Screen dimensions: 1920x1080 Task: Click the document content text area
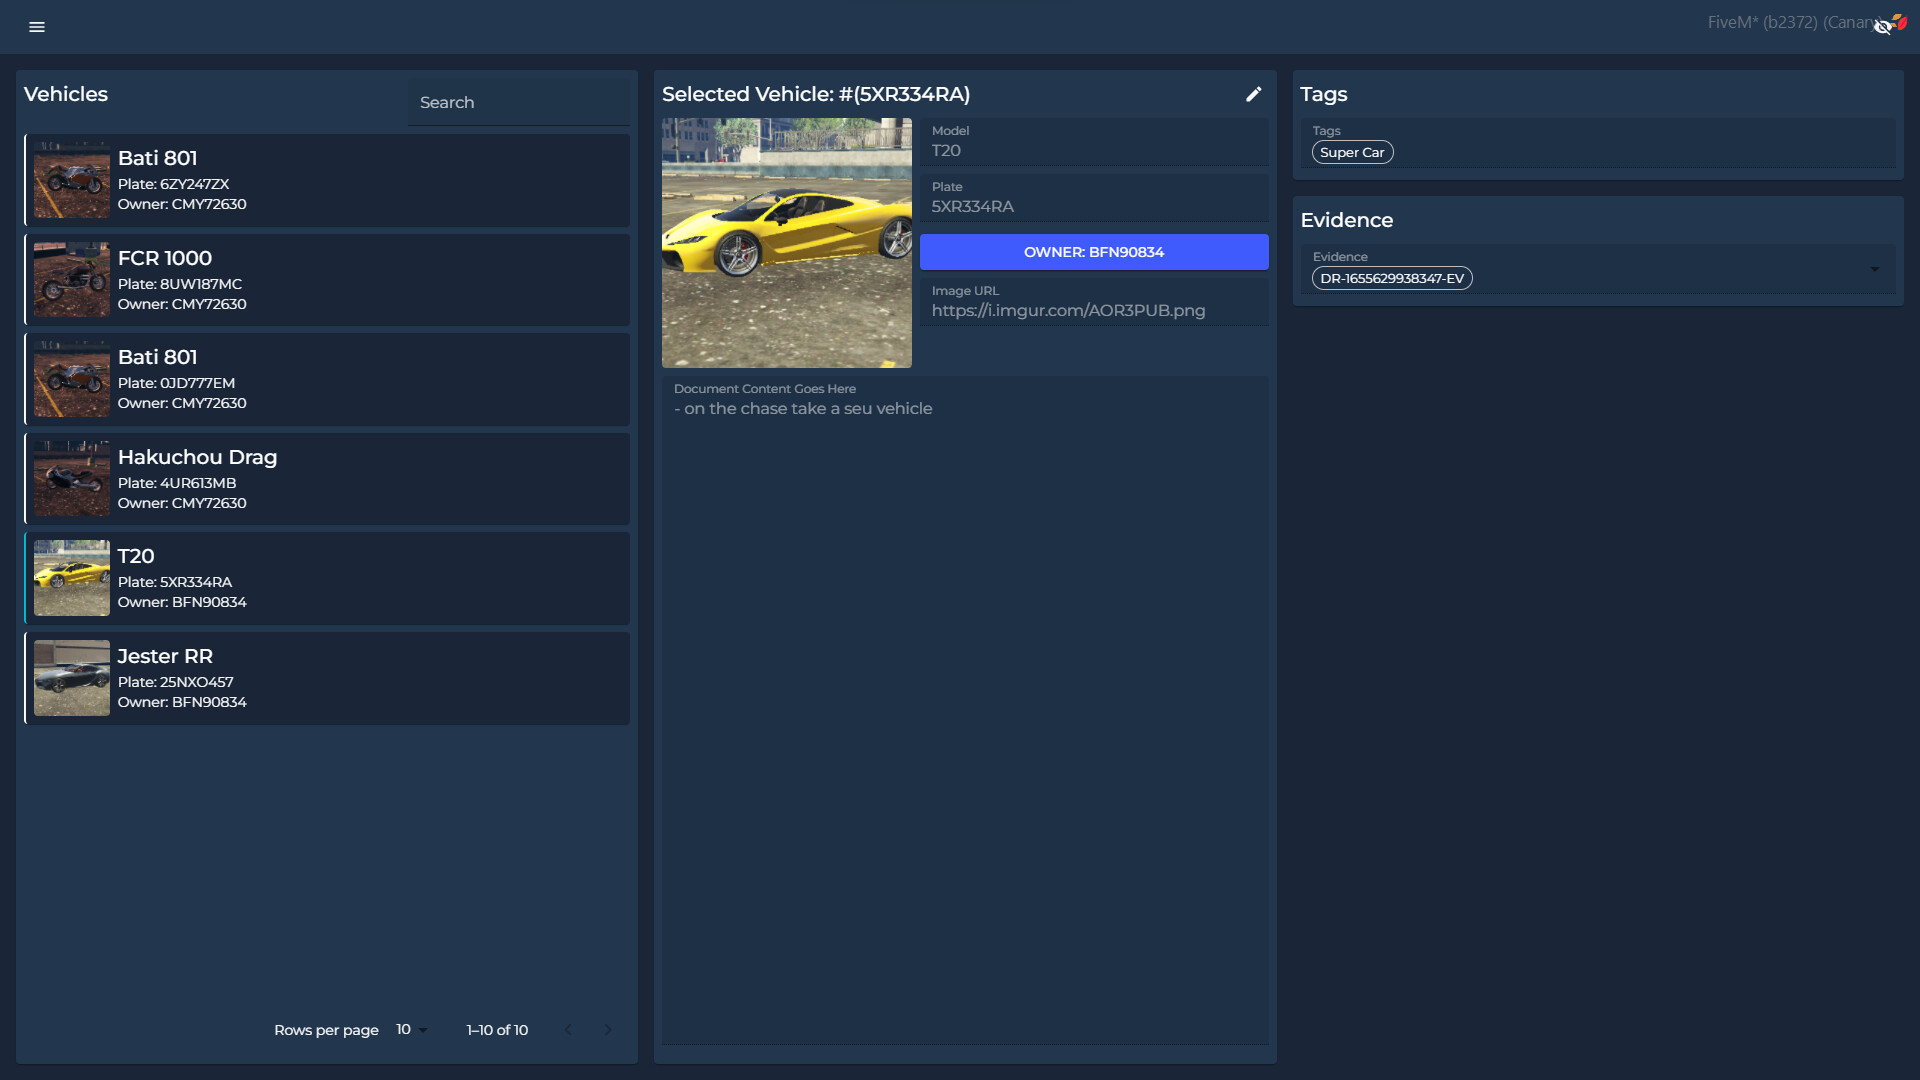[x=965, y=710]
